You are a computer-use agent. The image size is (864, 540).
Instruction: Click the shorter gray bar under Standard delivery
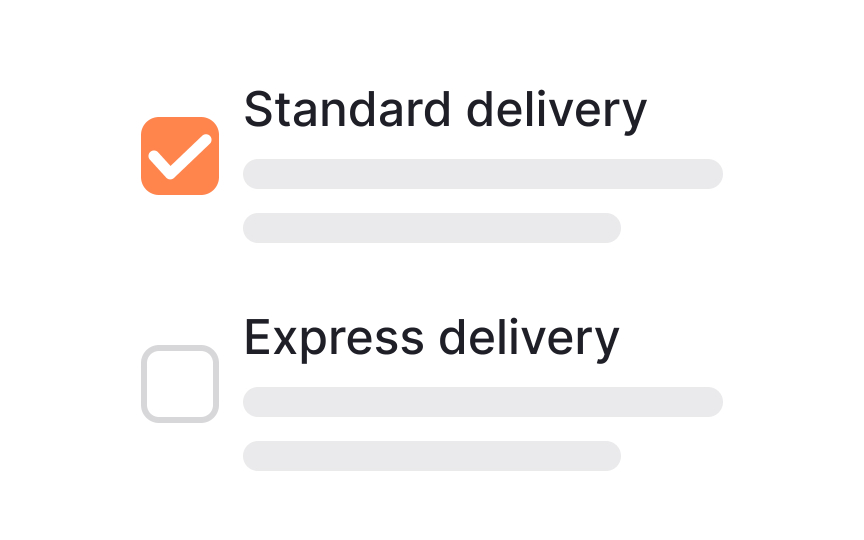(432, 228)
